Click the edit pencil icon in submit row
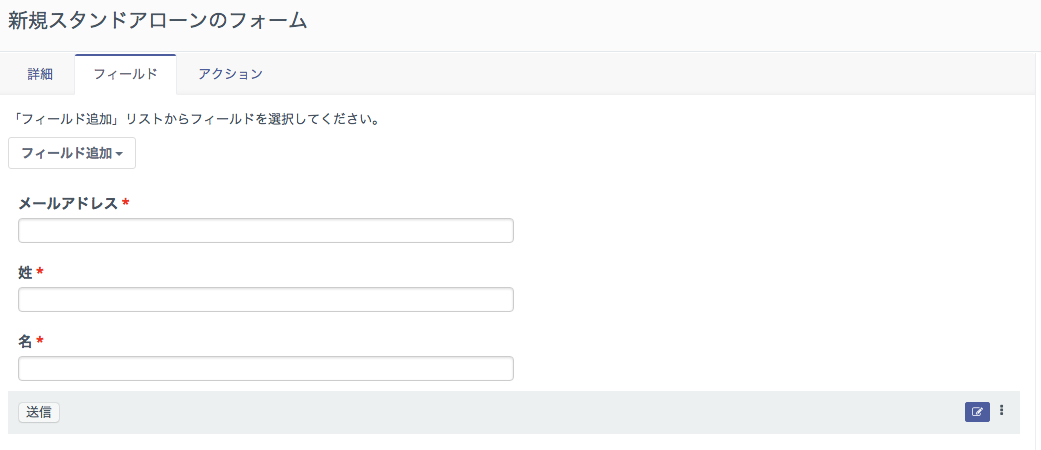Screen dimensions: 1041x450 click(977, 411)
